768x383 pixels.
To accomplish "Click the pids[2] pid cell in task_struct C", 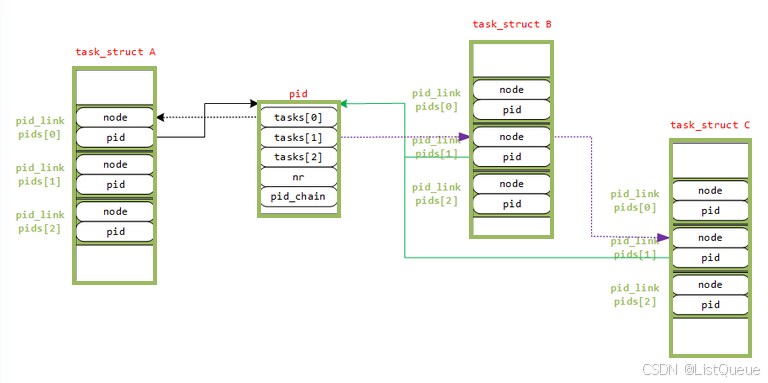I will click(710, 305).
